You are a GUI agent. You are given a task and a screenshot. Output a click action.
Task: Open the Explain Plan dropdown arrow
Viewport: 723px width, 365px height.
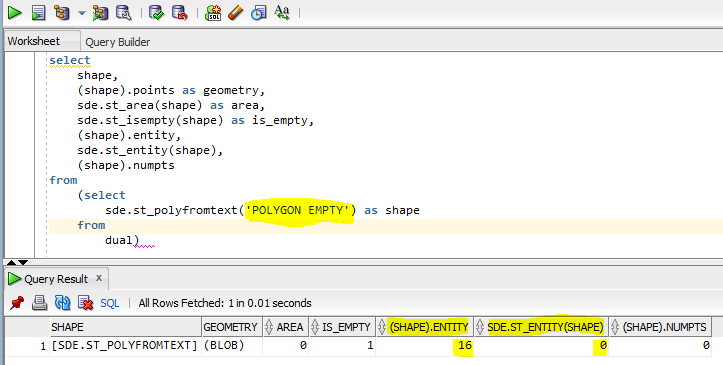coord(82,13)
